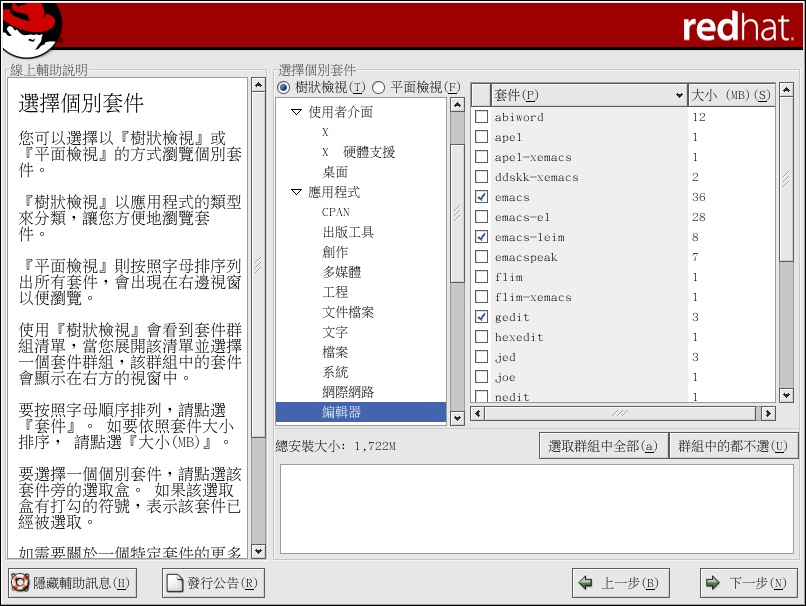806x606 pixels.
Task: Click the horizontal scrollbar under the package list
Action: [620, 413]
